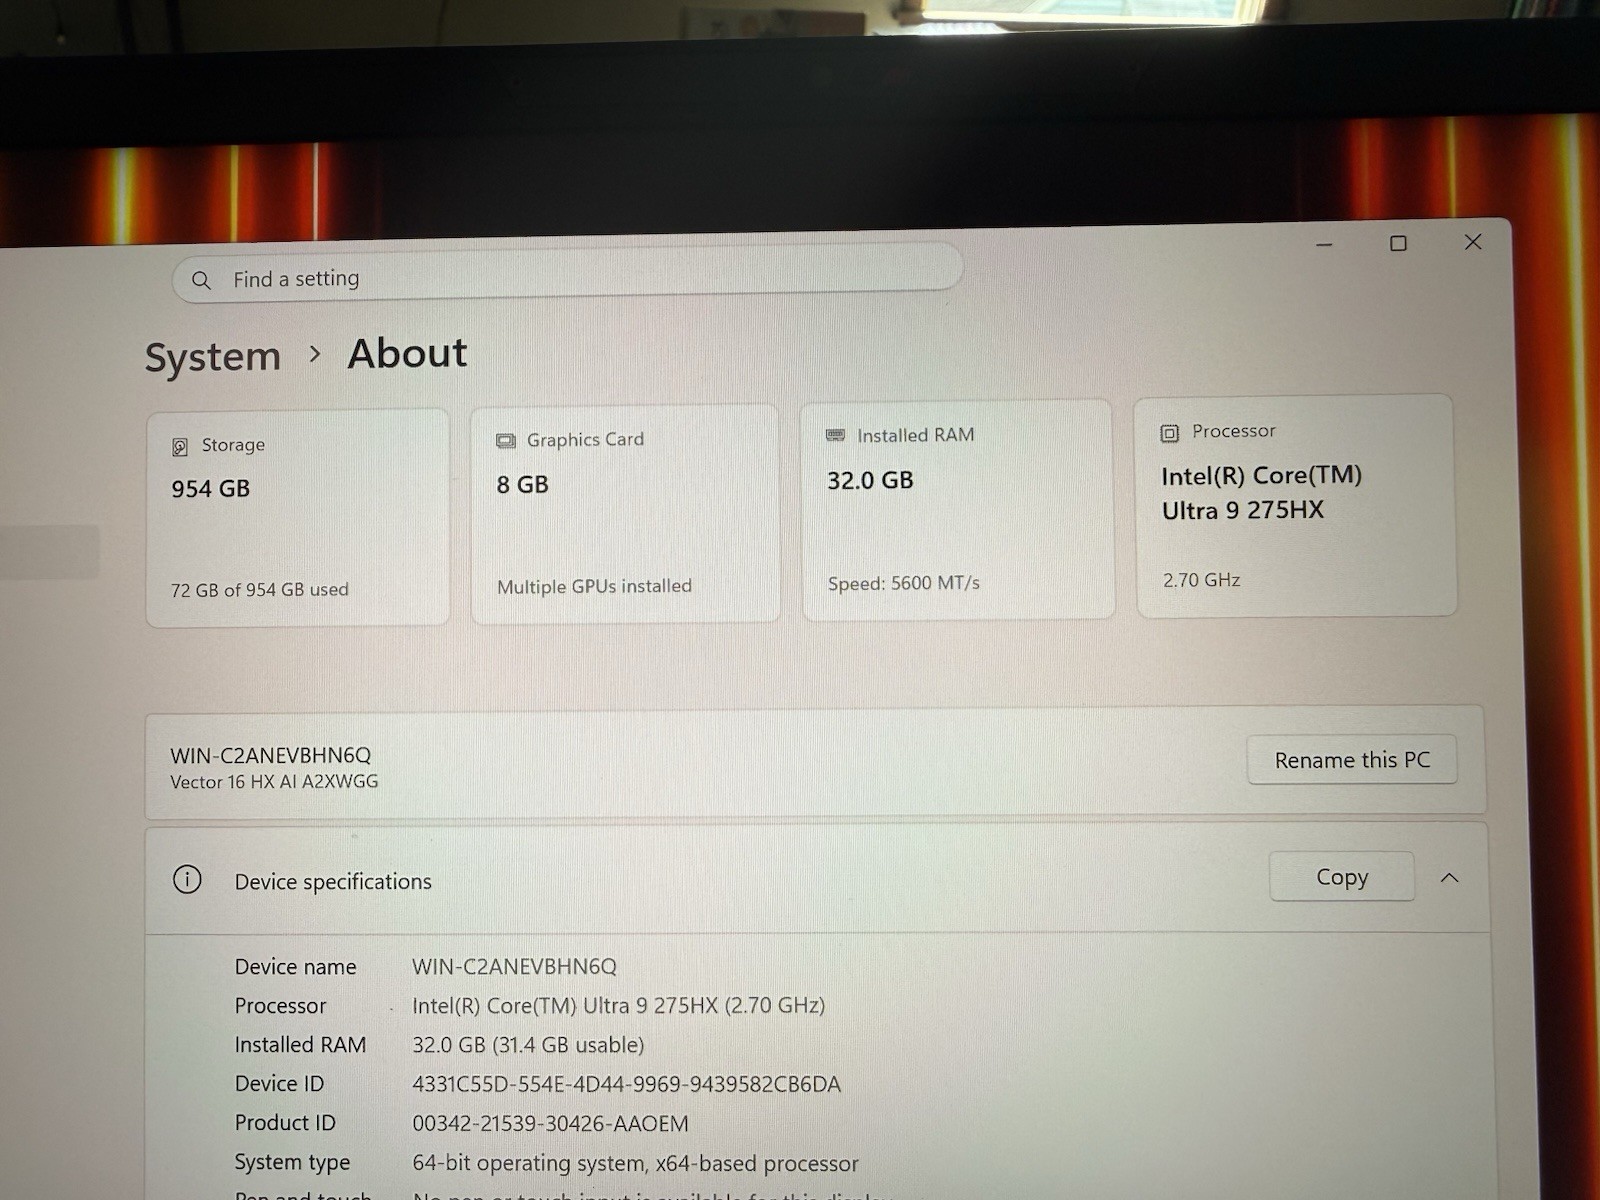This screenshot has height=1200, width=1600.
Task: Click Rename this PC button
Action: 1352,760
